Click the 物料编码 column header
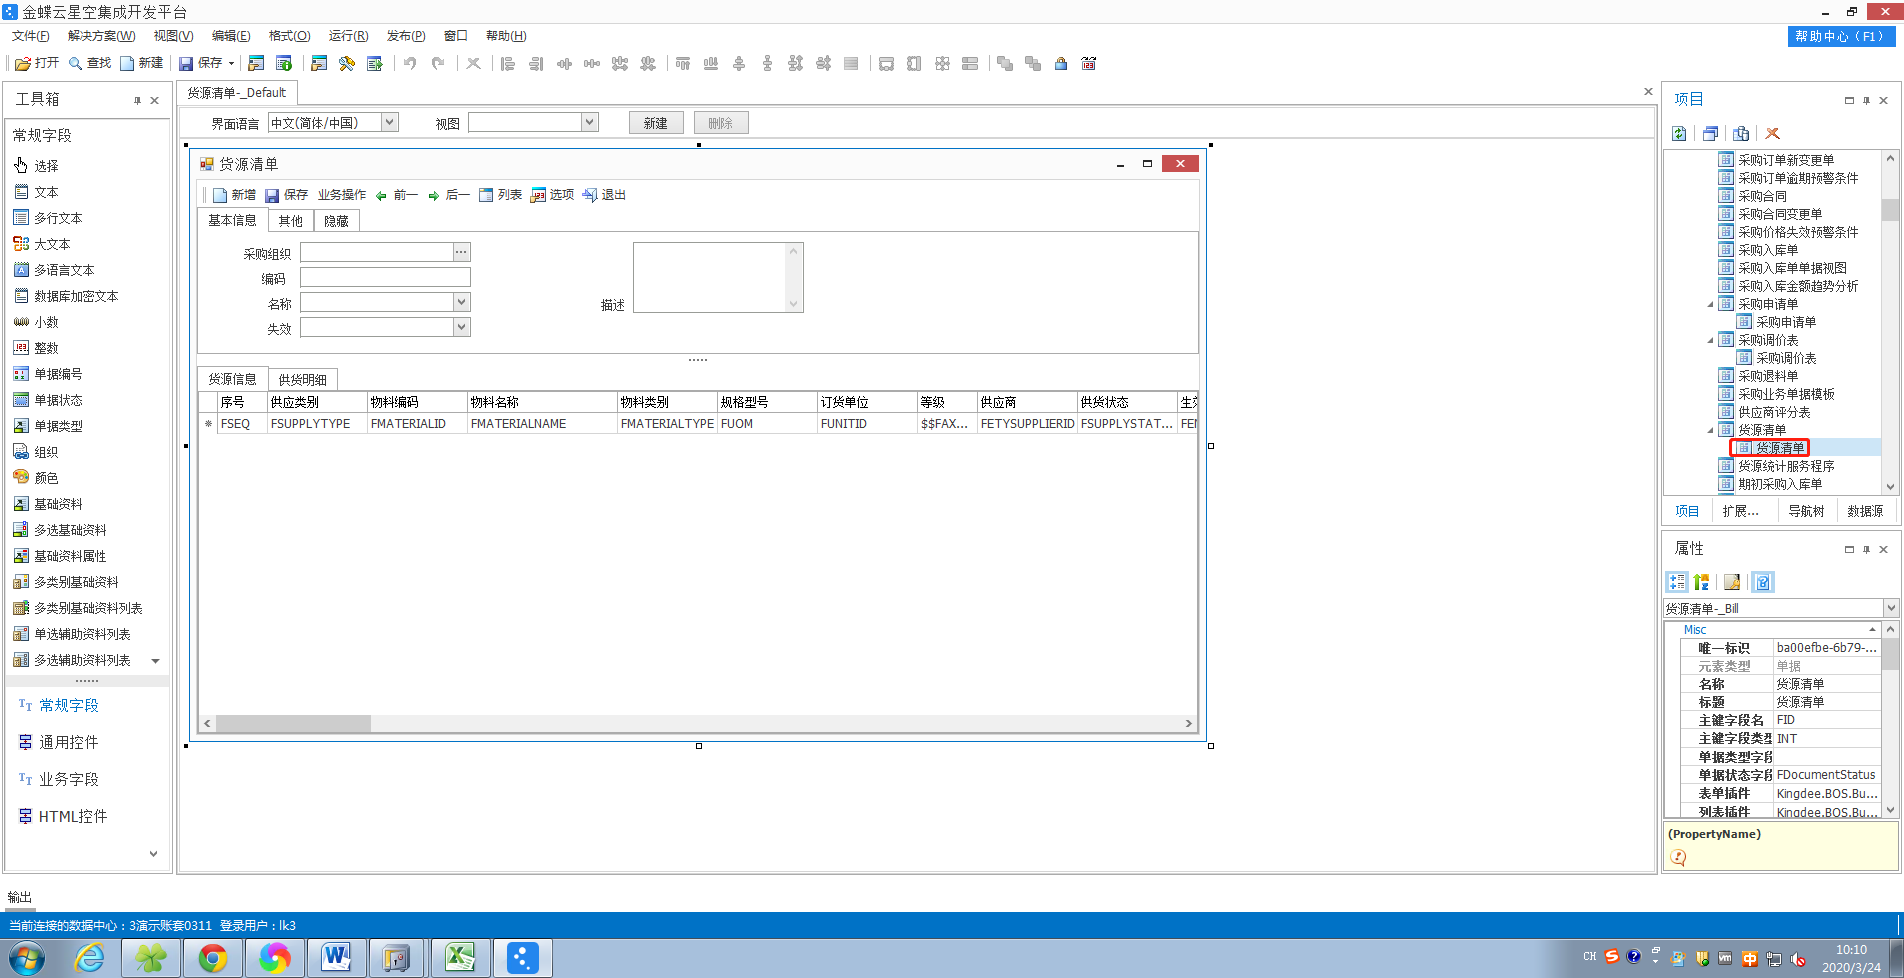 point(417,402)
